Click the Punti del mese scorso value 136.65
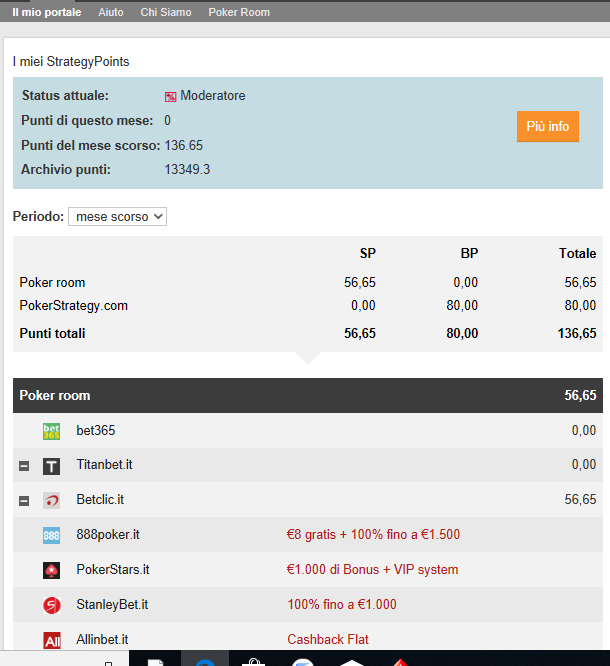Viewport: 610px width, 666px height. click(184, 145)
